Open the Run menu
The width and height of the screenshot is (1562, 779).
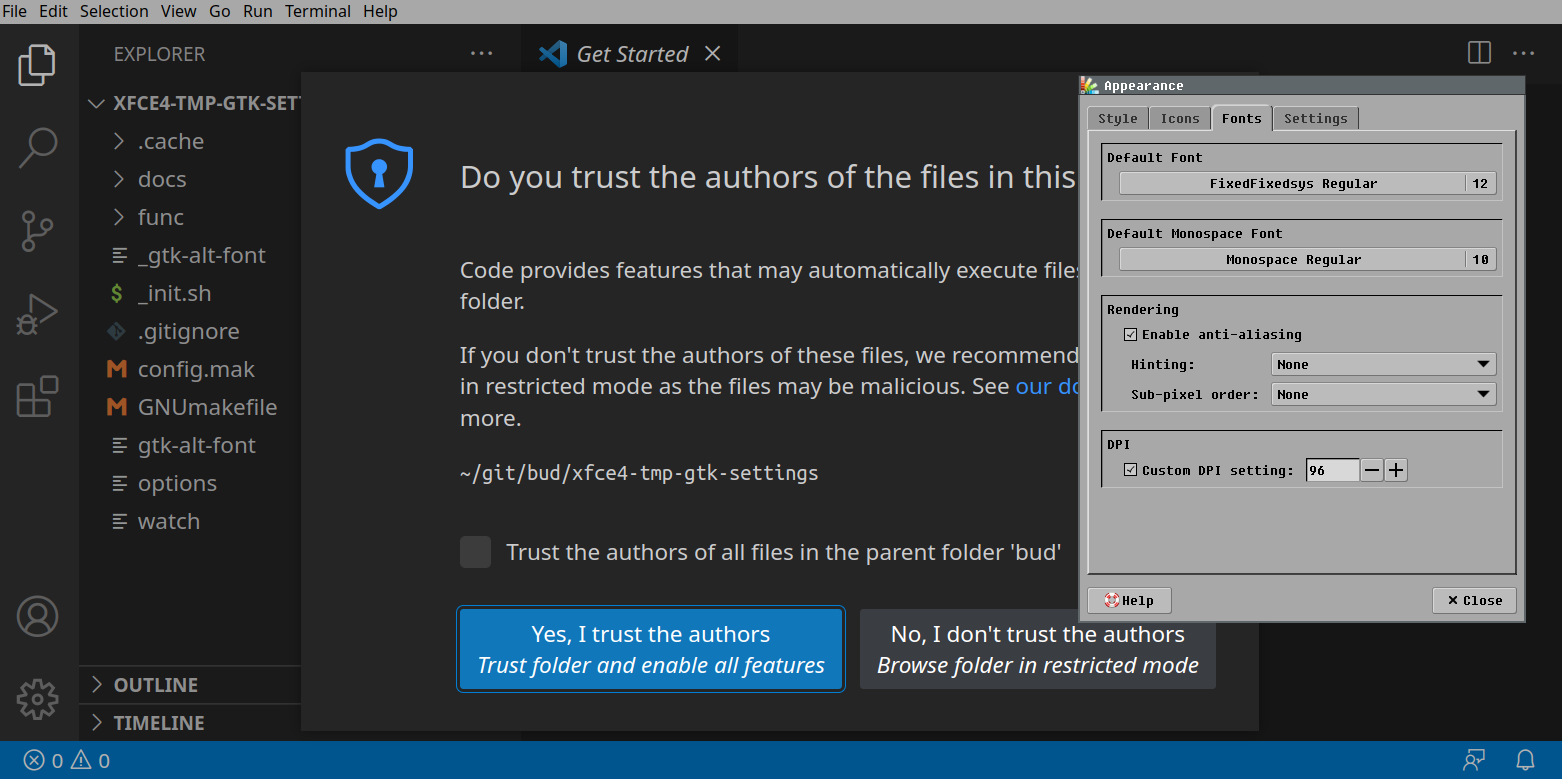[258, 11]
